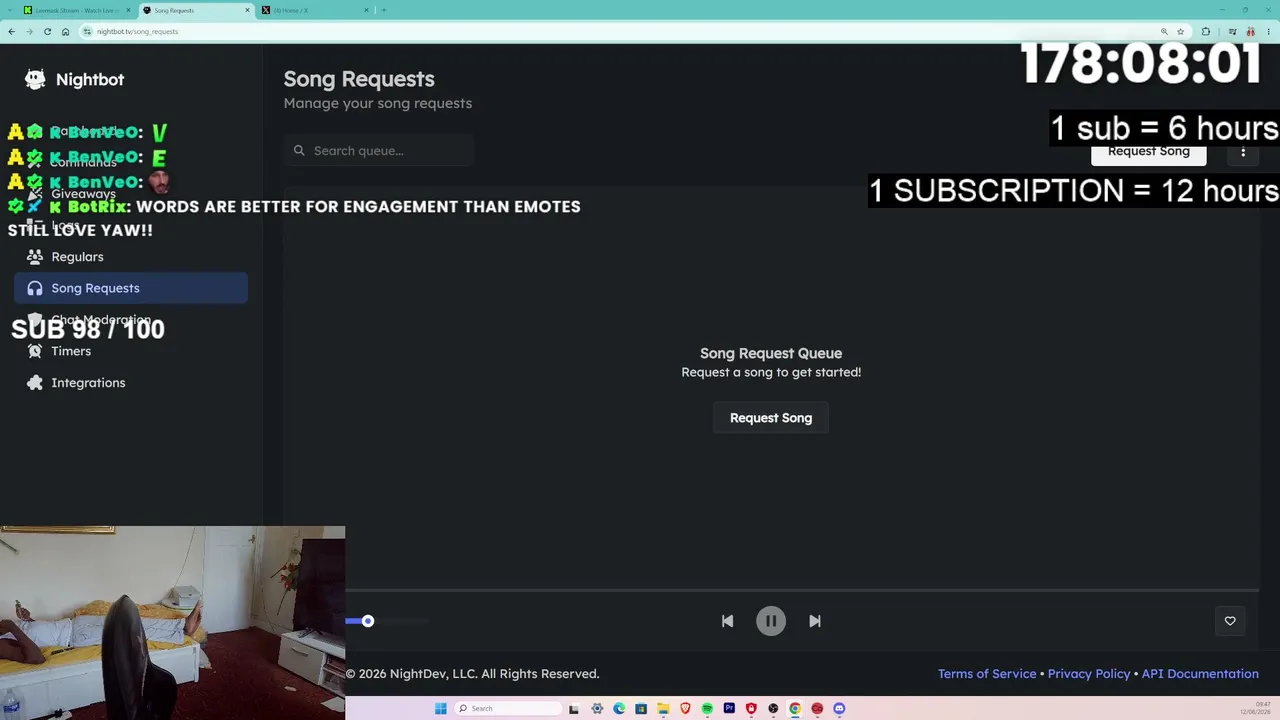Click the Search queue input field
The width and height of the screenshot is (1280, 720).
click(379, 151)
